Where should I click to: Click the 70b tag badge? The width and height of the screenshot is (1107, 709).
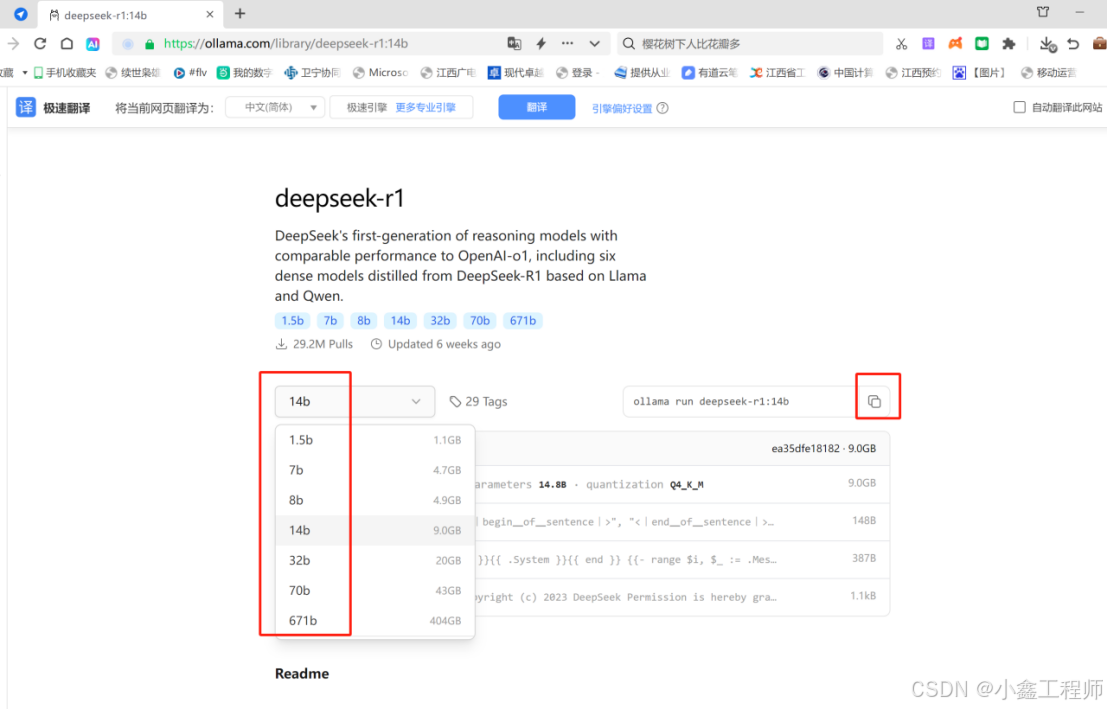coord(479,321)
